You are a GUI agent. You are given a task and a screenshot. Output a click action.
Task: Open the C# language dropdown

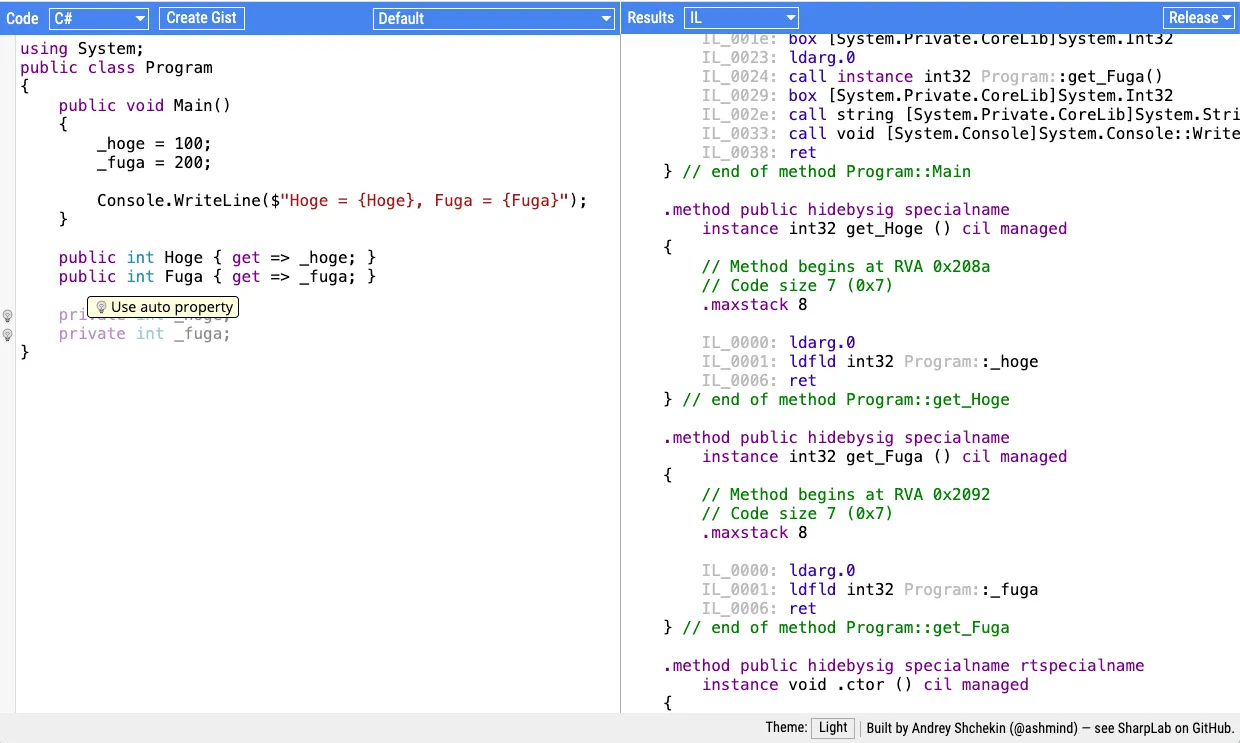(98, 18)
